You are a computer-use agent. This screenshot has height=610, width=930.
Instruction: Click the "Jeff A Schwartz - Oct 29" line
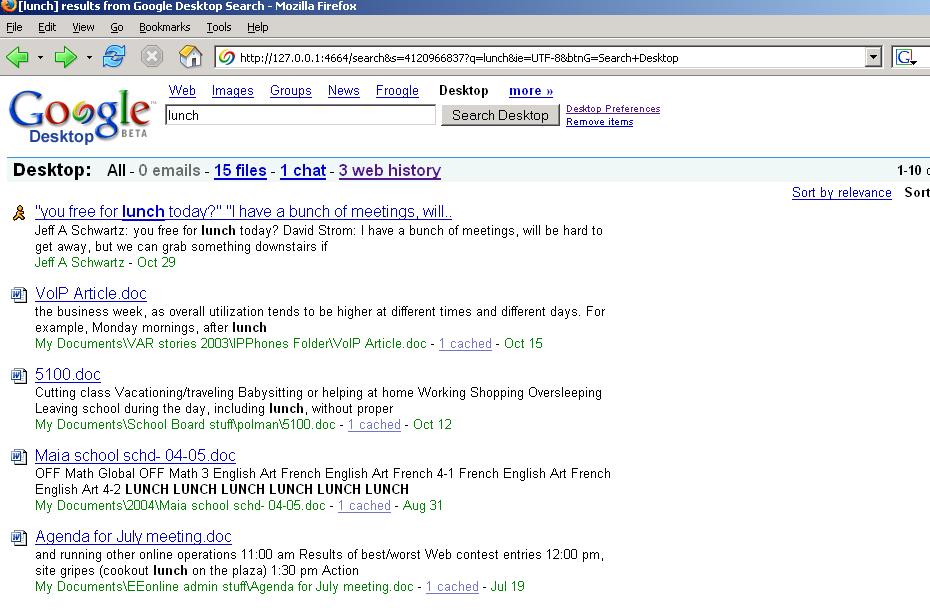tap(105, 262)
